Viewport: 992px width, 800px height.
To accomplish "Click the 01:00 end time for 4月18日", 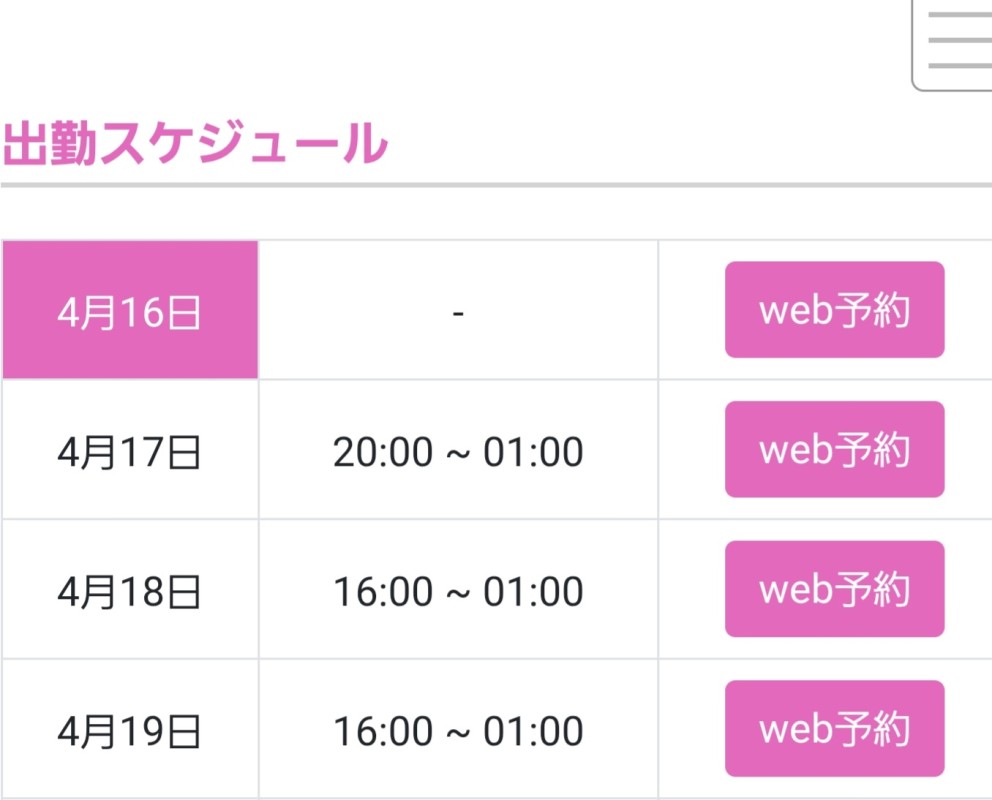I will click(534, 592).
